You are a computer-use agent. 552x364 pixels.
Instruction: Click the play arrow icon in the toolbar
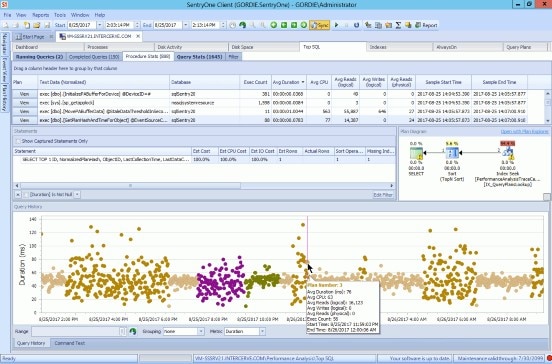(x=337, y=25)
